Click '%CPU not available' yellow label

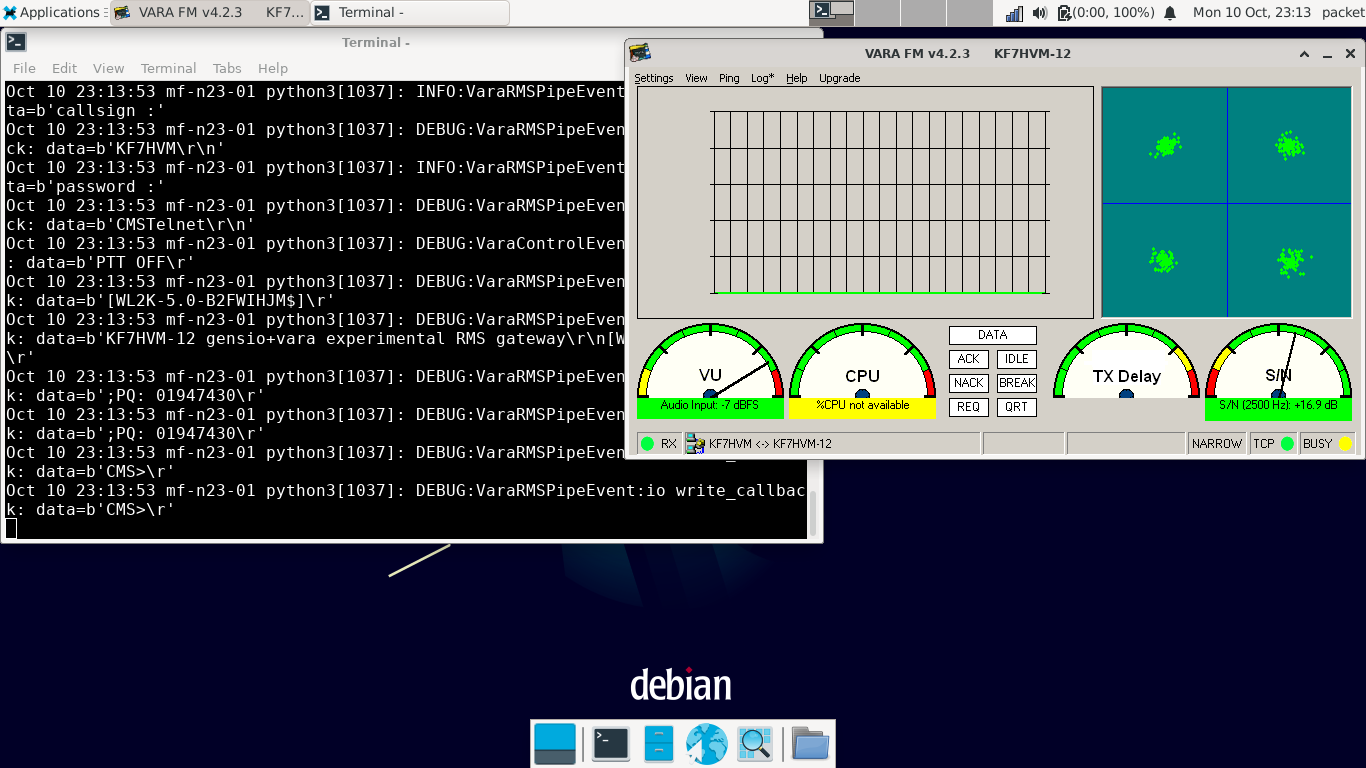862,406
